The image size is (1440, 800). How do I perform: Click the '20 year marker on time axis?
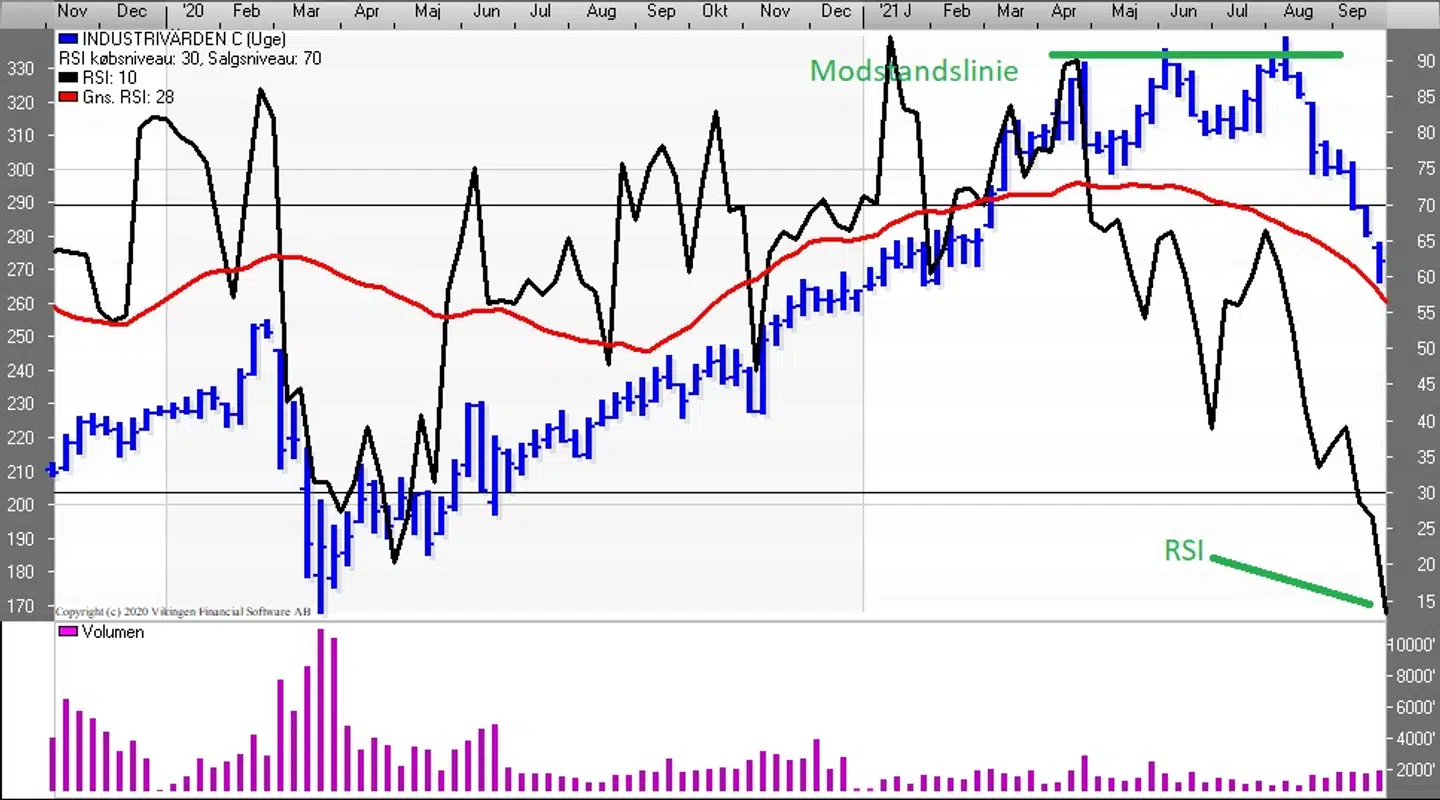[193, 11]
